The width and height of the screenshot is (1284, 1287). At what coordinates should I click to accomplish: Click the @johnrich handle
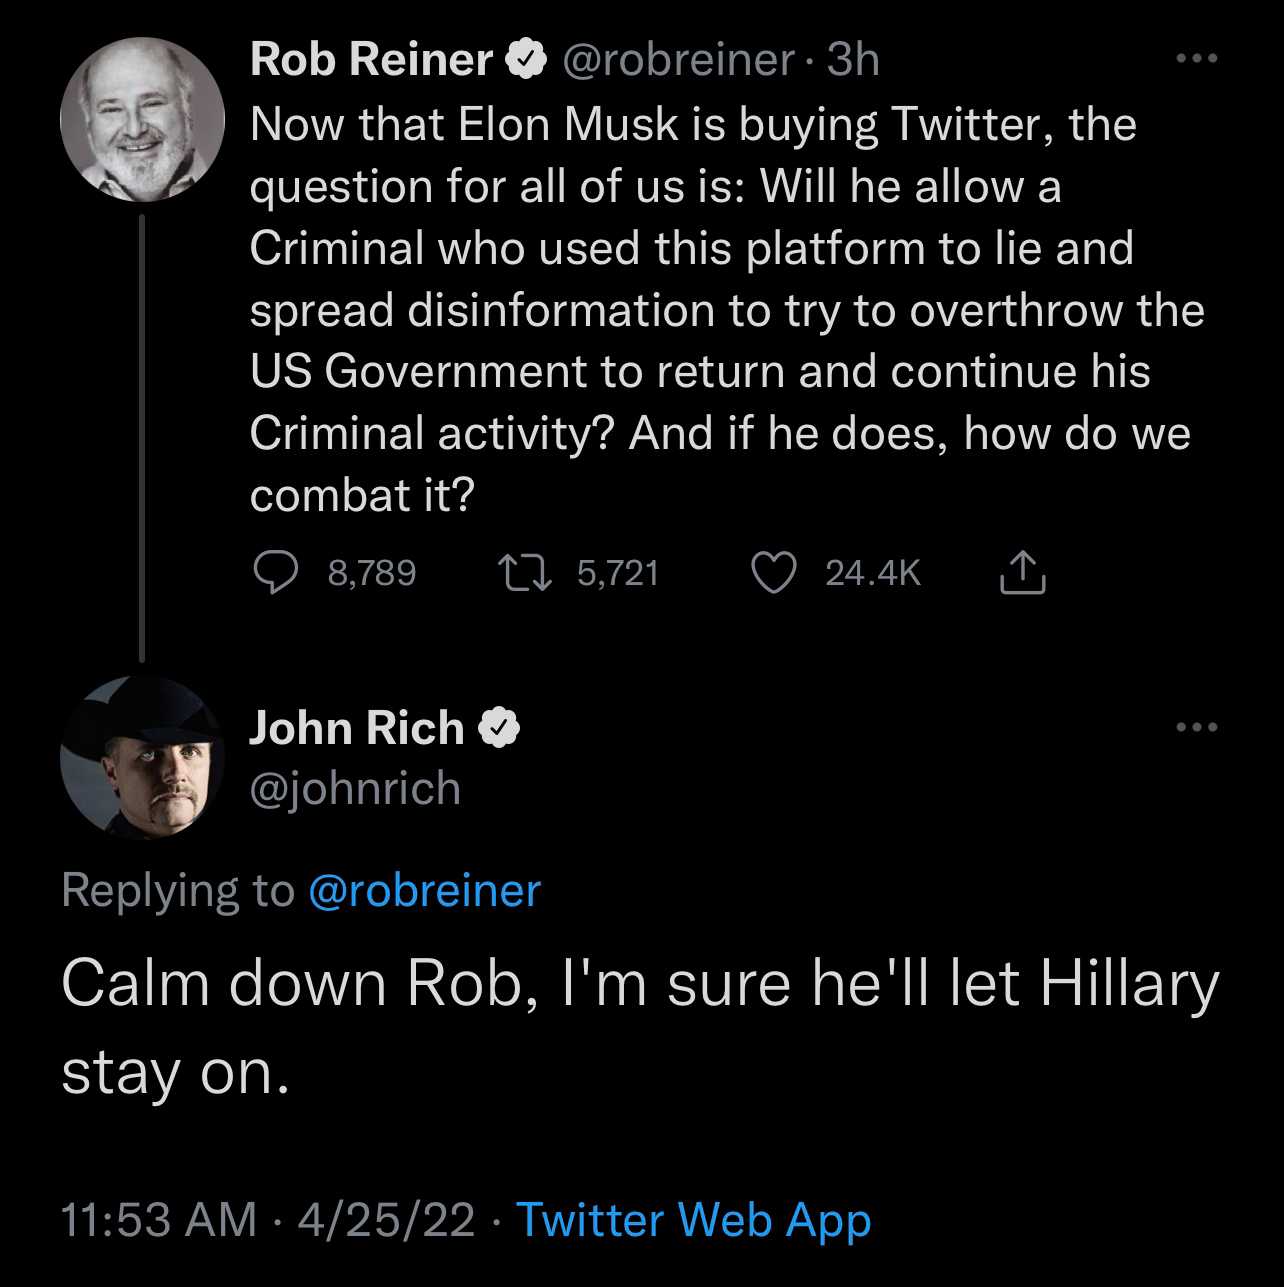355,789
